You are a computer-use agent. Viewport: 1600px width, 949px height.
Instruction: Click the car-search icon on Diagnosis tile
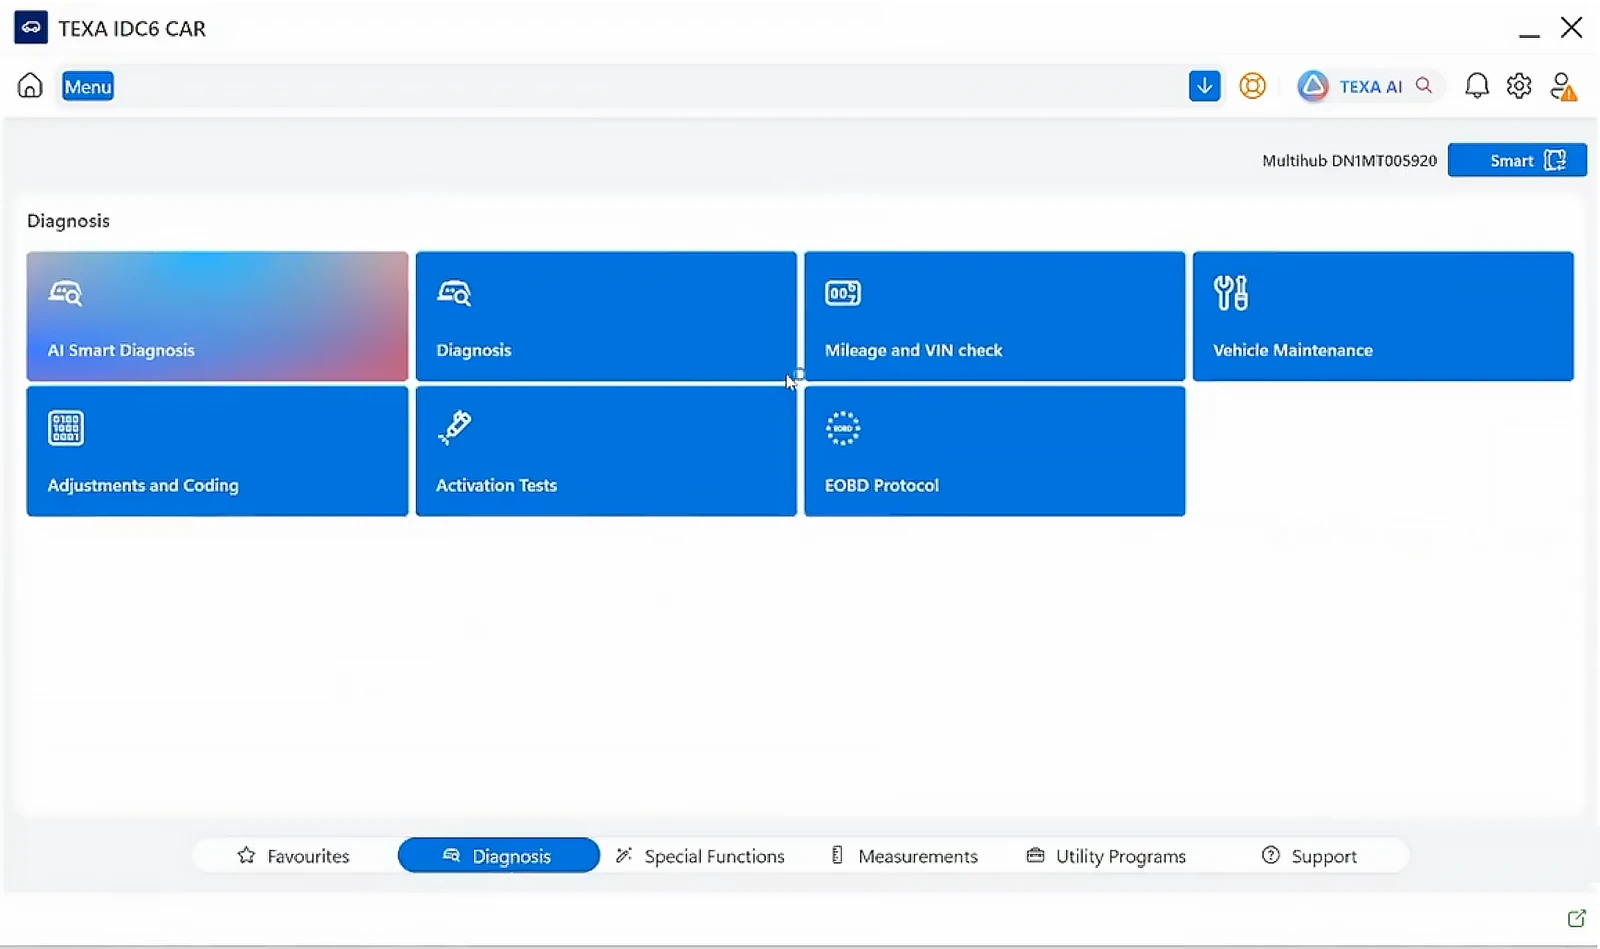454,293
